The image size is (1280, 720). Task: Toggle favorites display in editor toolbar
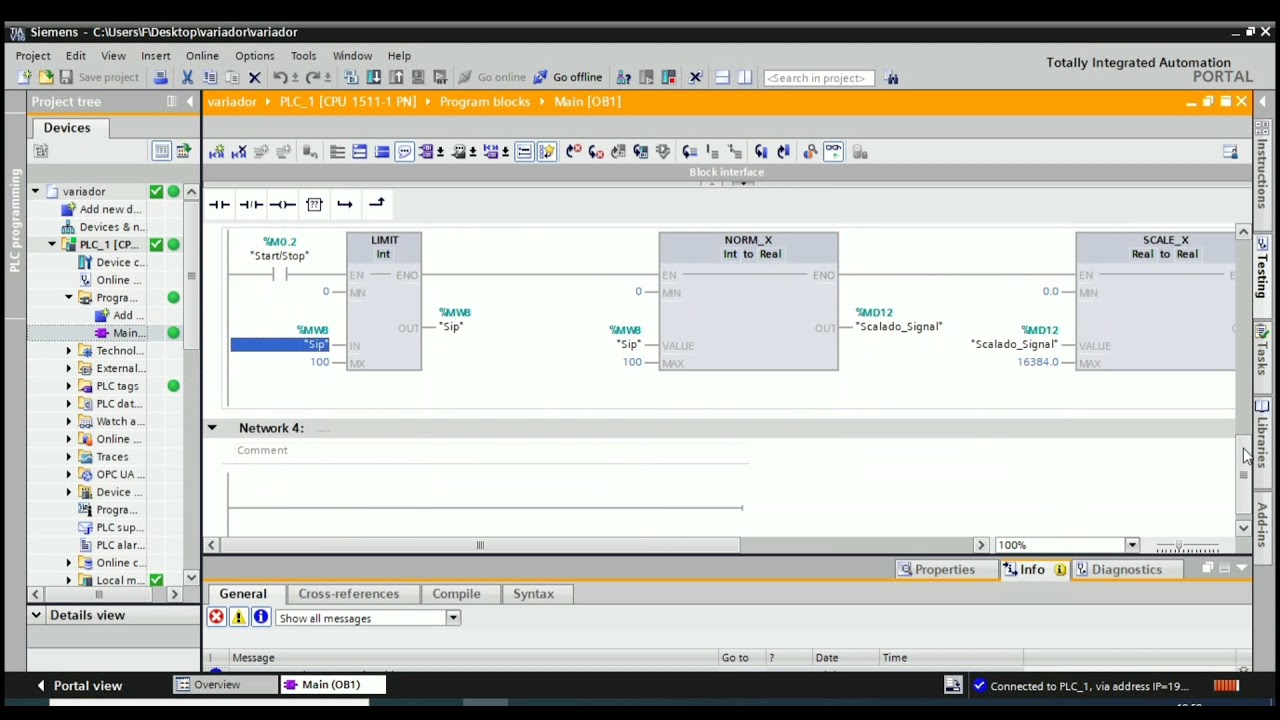pos(546,152)
